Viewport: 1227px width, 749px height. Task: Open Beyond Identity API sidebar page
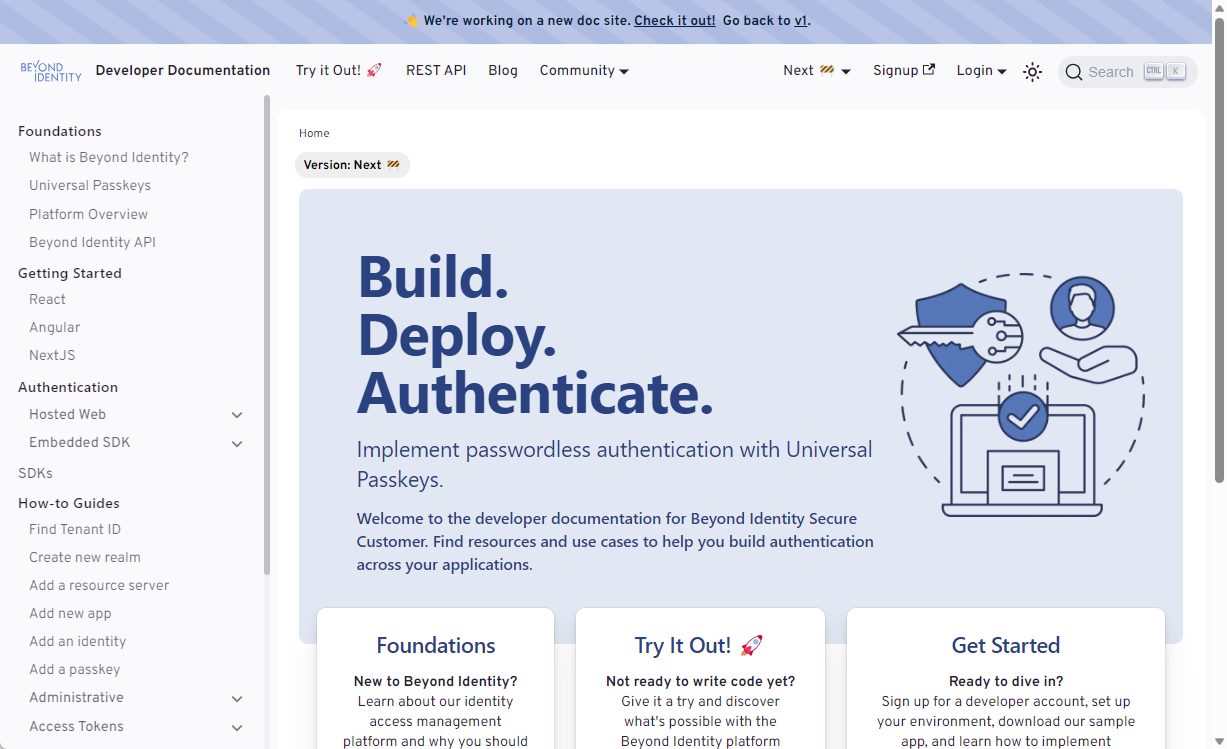[92, 242]
